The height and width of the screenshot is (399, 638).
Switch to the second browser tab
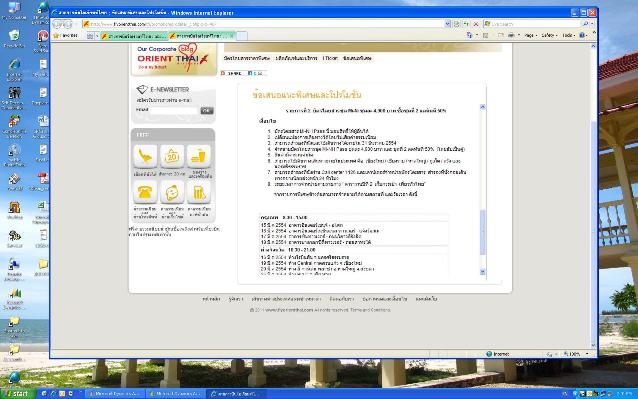click(x=201, y=36)
